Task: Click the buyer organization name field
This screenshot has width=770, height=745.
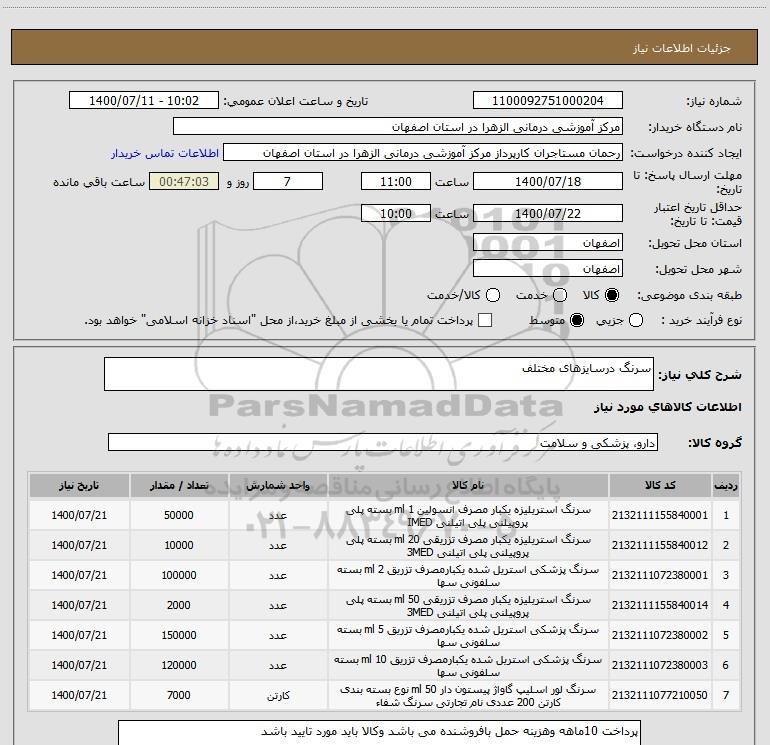Action: pyautogui.click(x=398, y=127)
